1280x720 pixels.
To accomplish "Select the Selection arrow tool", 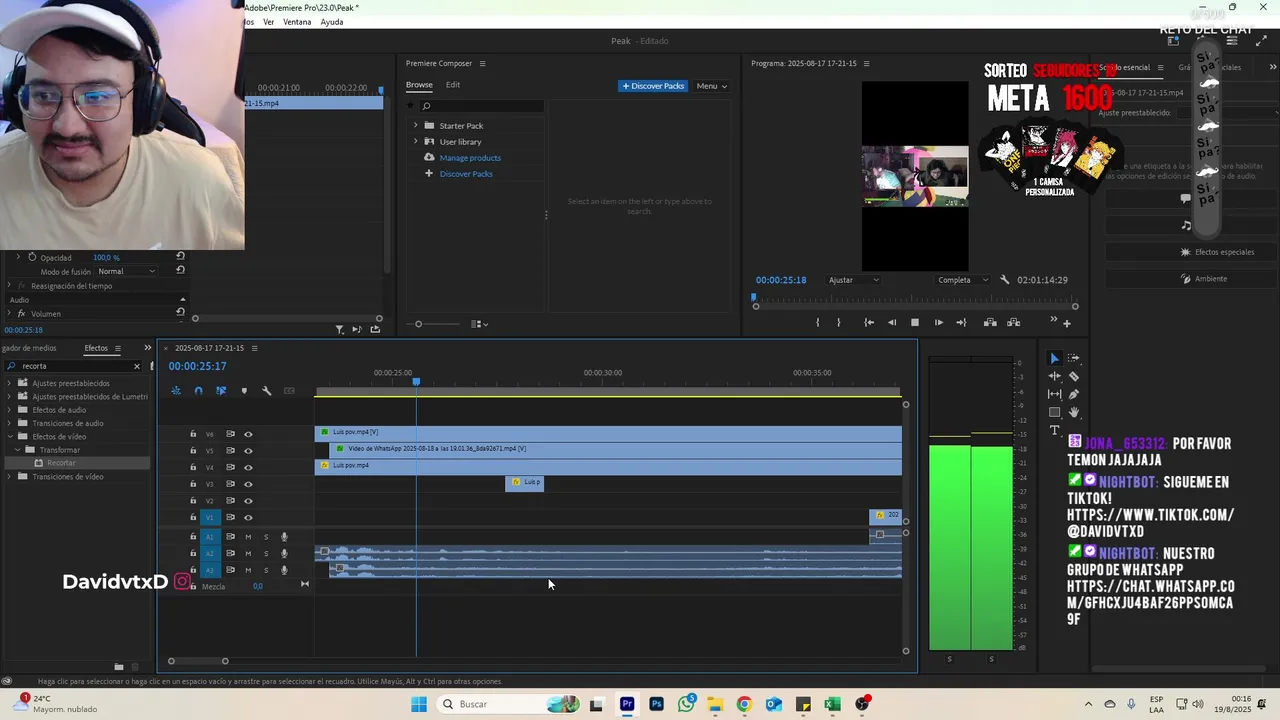I will click(1054, 358).
